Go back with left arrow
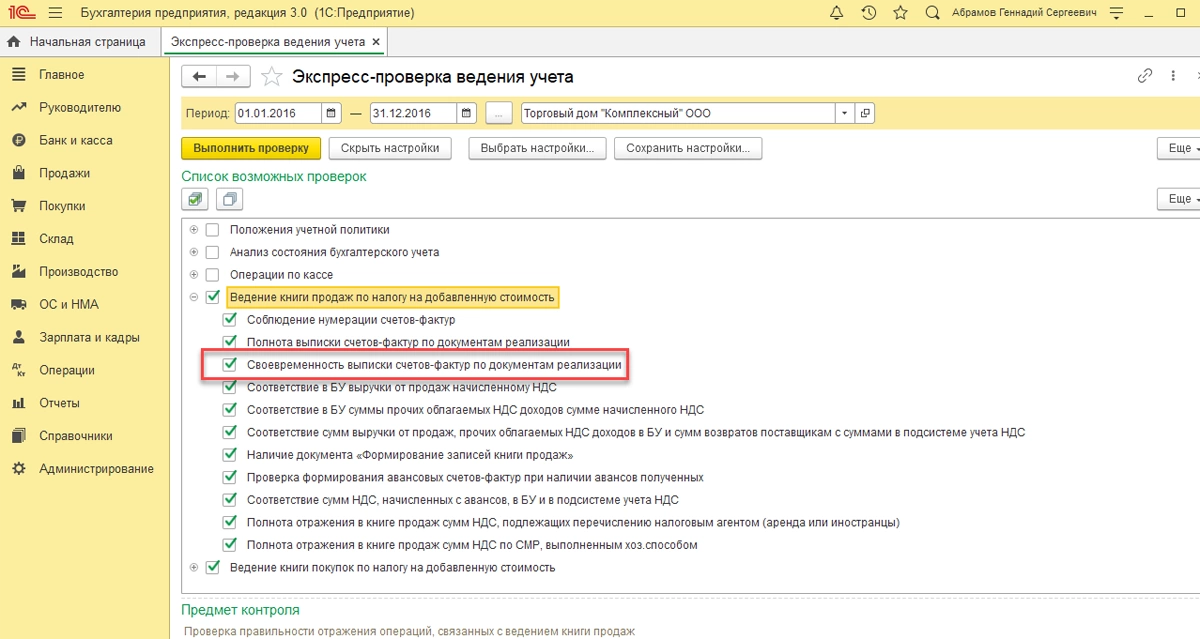 [x=199, y=77]
